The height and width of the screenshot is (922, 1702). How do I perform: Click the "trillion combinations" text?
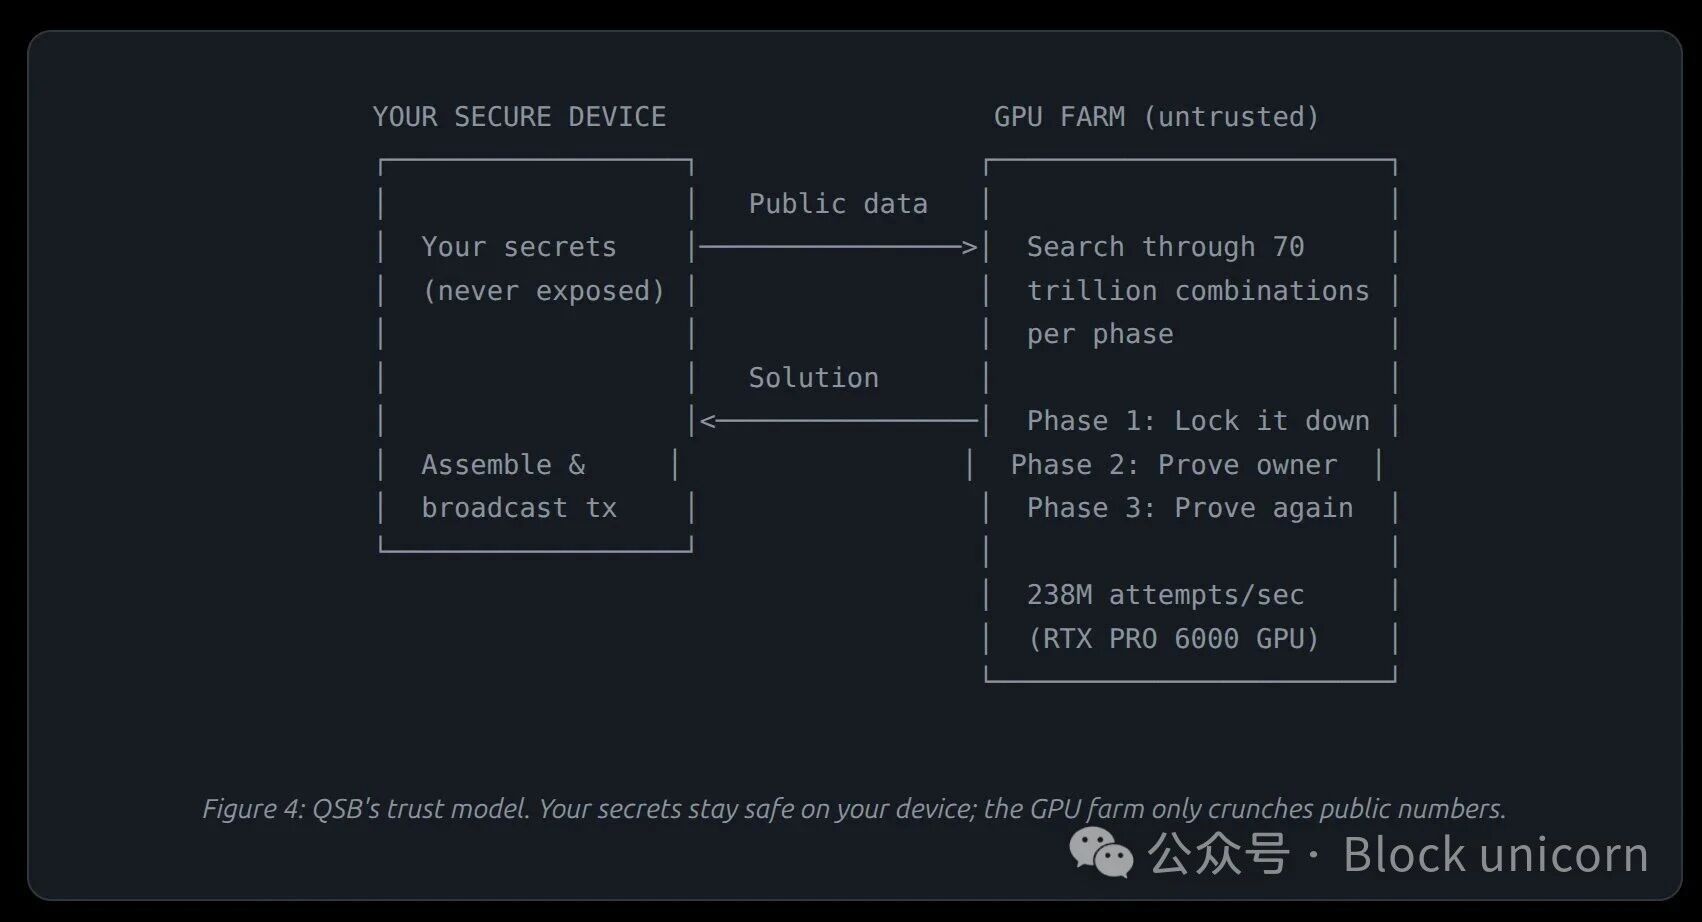(1197, 291)
